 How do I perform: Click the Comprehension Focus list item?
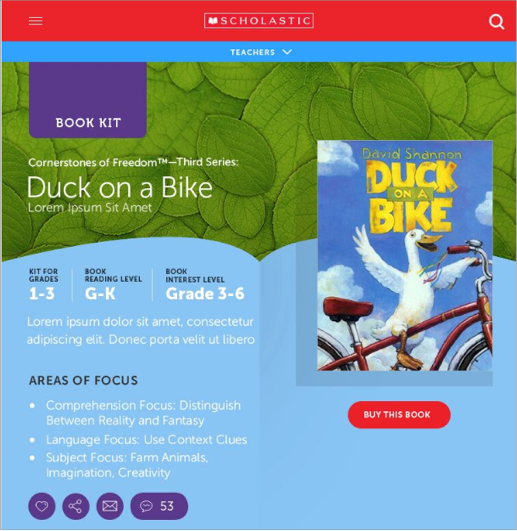pyautogui.click(x=144, y=413)
